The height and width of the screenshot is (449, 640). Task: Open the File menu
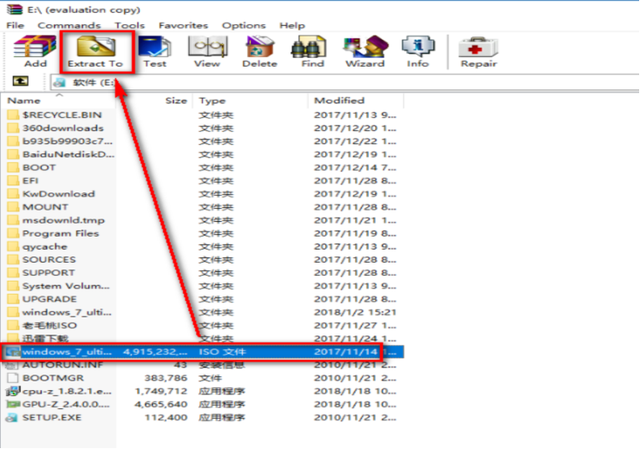[15, 25]
